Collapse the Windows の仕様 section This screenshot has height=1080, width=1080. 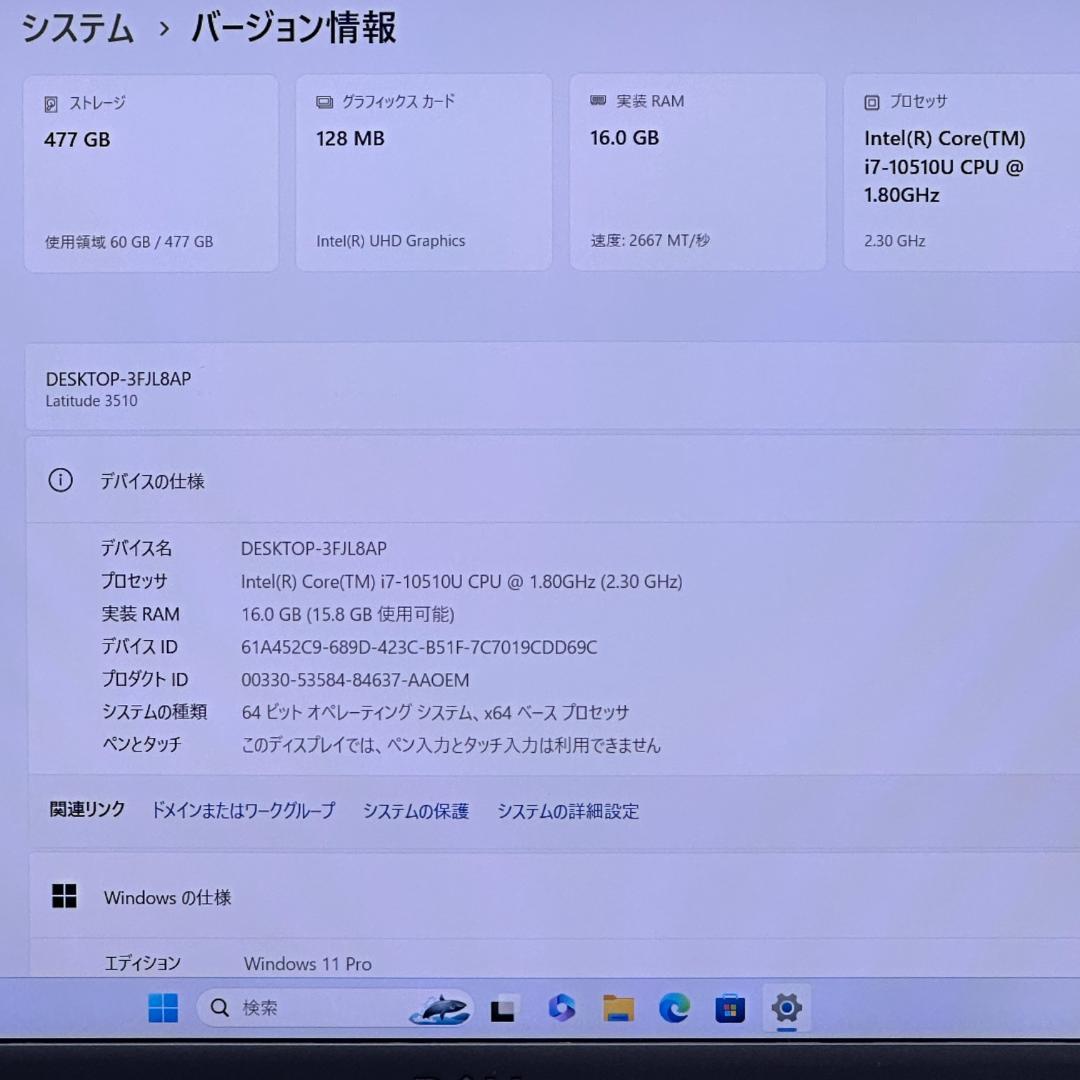pyautogui.click(x=554, y=896)
